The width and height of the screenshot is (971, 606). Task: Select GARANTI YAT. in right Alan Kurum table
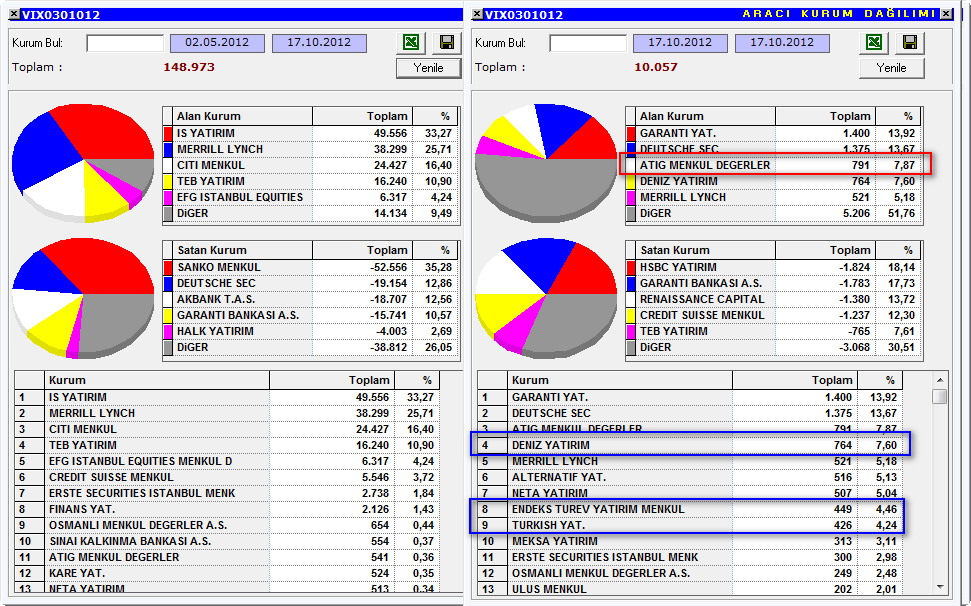[x=774, y=133]
